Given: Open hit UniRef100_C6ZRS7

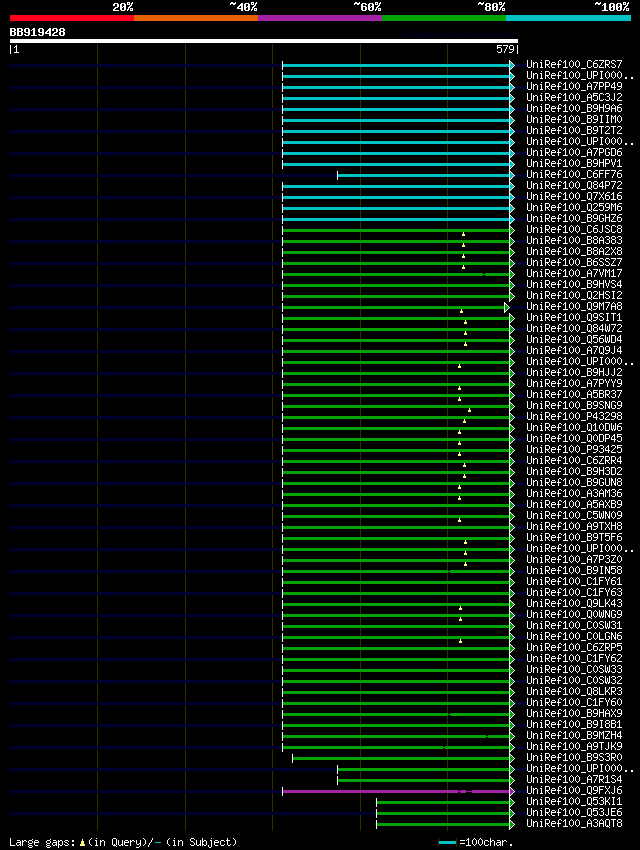Looking at the screenshot, I should pyautogui.click(x=574, y=64).
